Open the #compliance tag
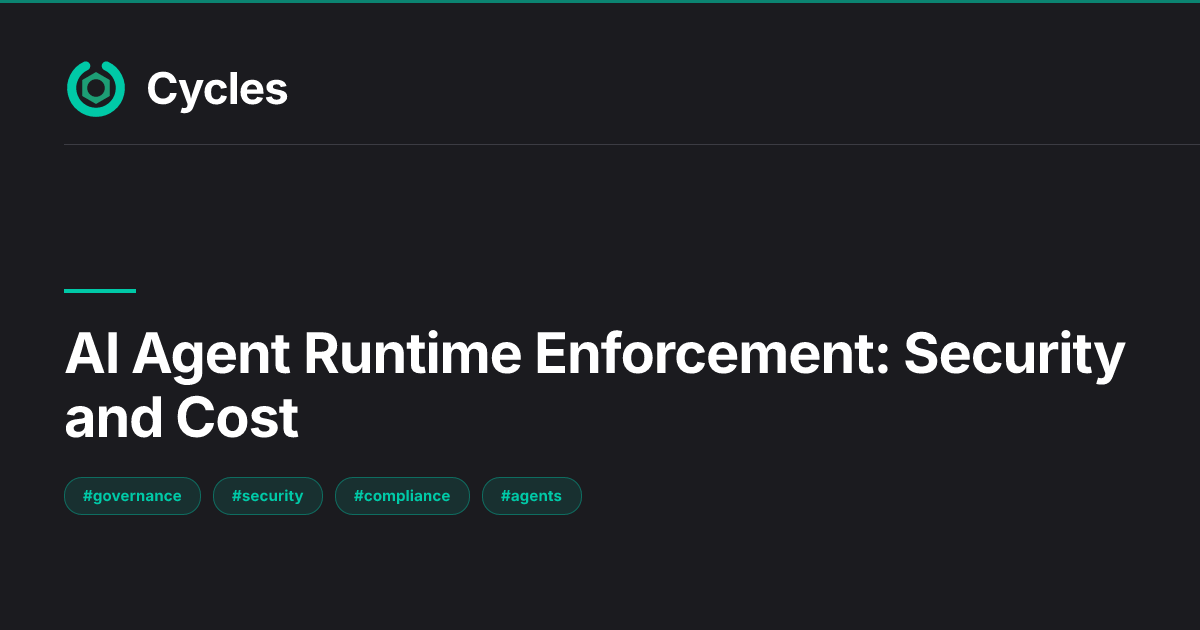The image size is (1200, 630). [402, 496]
